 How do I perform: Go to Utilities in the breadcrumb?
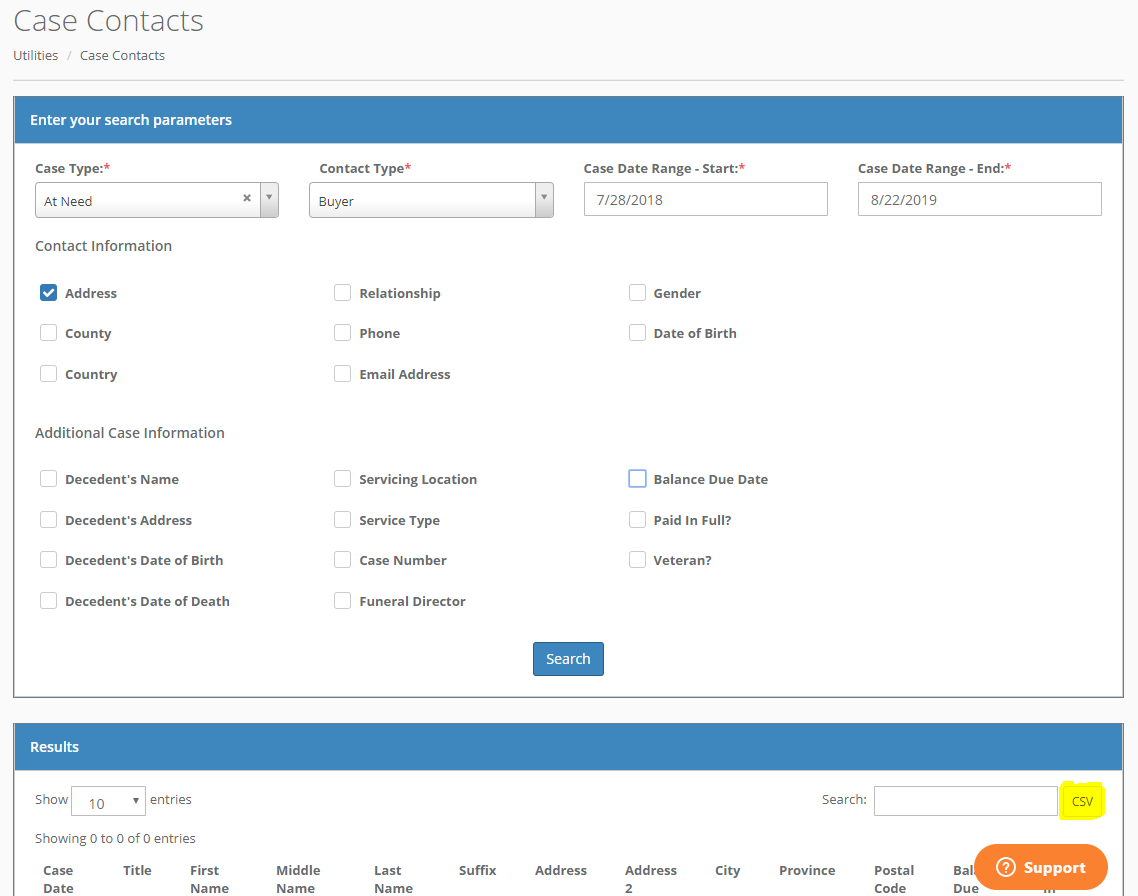pyautogui.click(x=35, y=55)
